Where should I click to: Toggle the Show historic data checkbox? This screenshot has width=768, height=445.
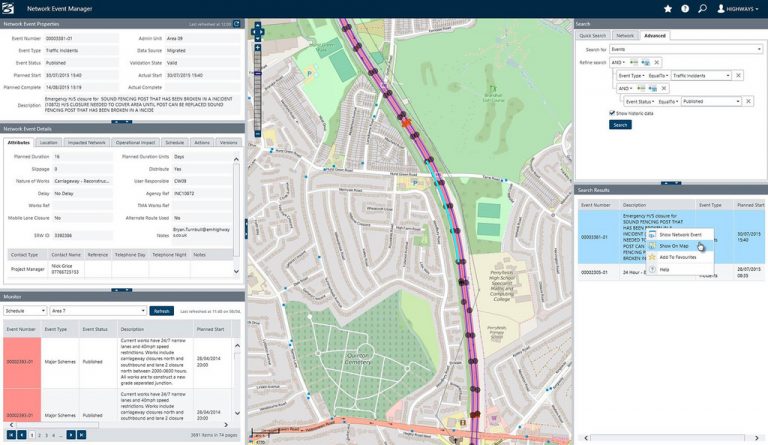pos(612,114)
